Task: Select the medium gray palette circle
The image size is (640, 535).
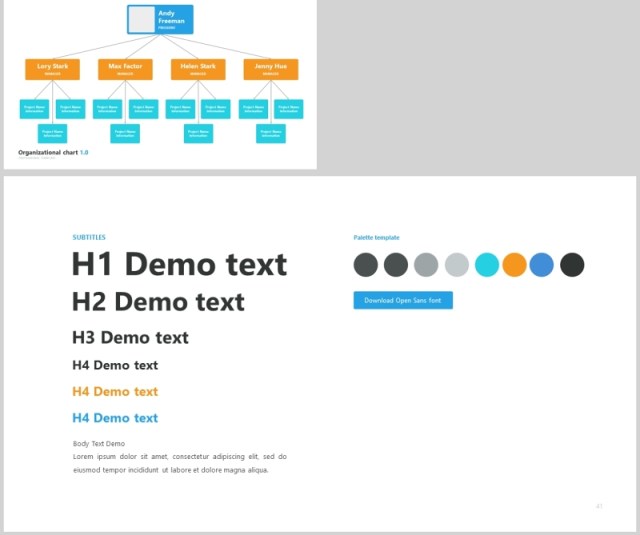Action: click(x=426, y=265)
